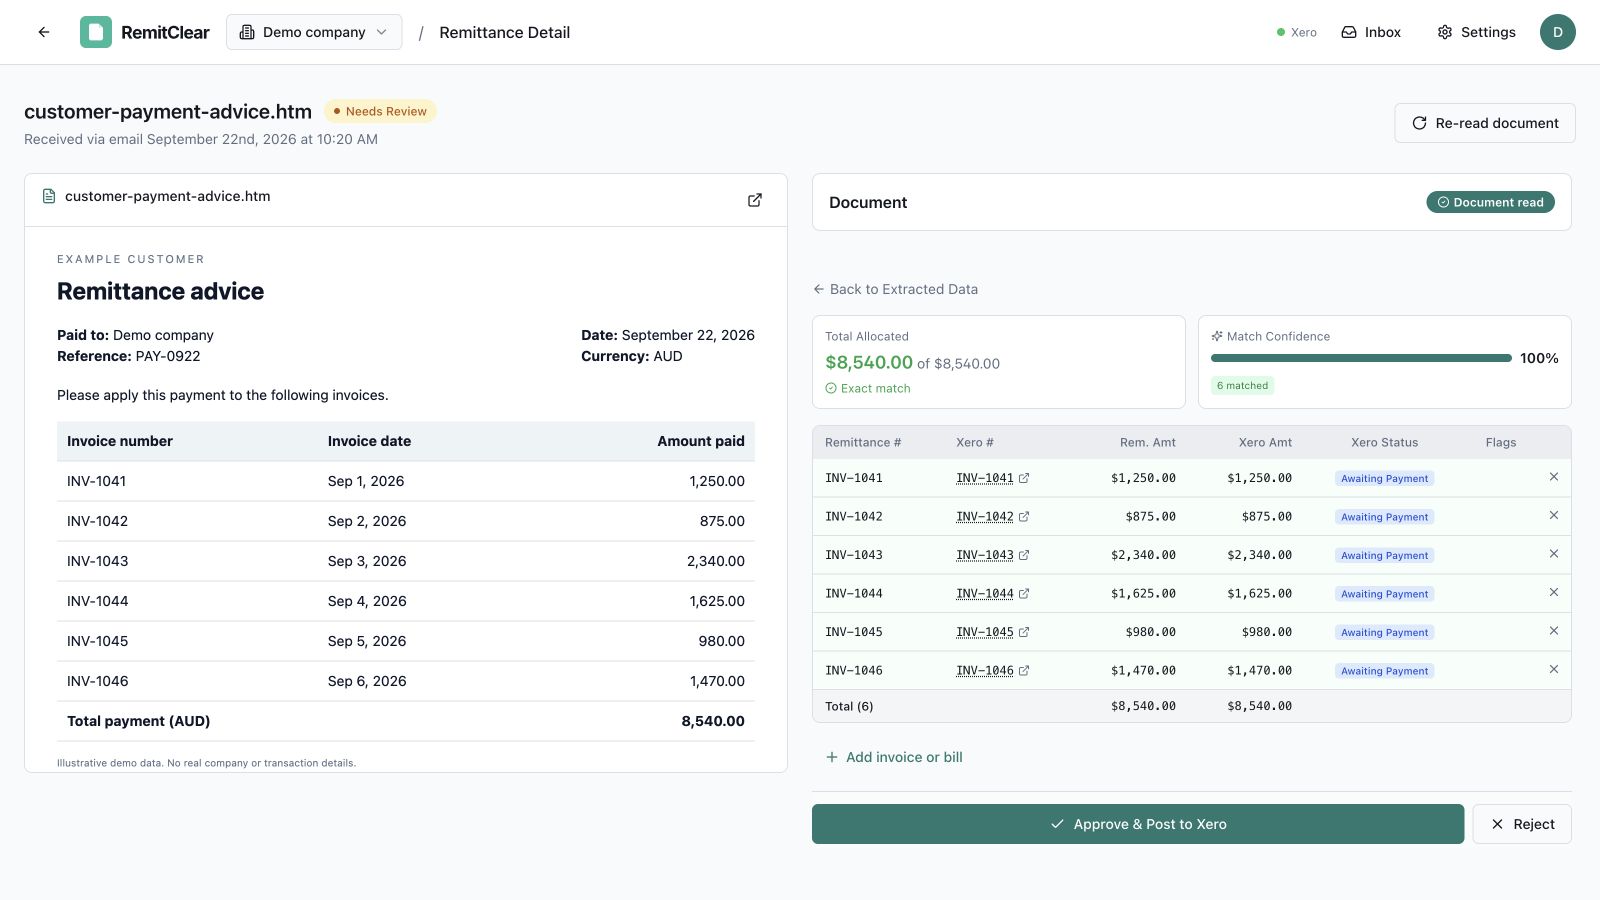
Task: Click Awaiting Payment badge for INV-1043
Action: pyautogui.click(x=1384, y=555)
